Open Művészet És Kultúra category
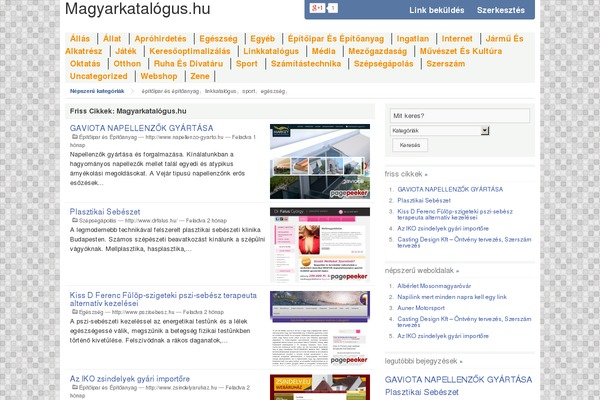This screenshot has width=600, height=400. [461, 51]
